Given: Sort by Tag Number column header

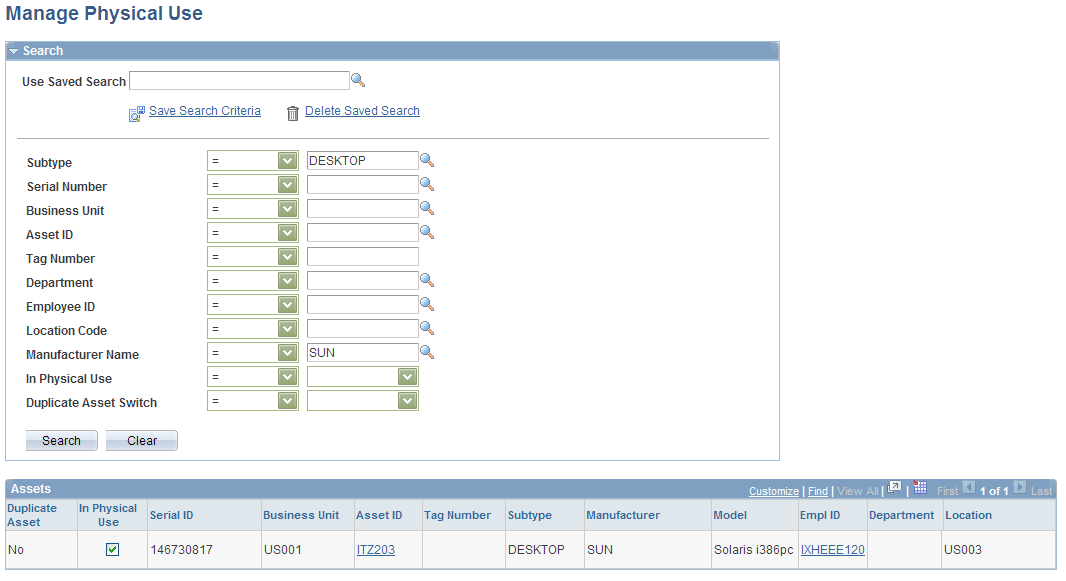Looking at the screenshot, I should tap(458, 515).
